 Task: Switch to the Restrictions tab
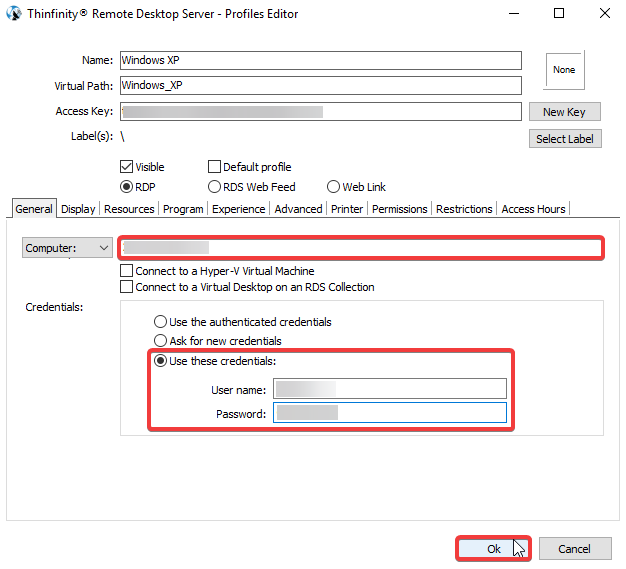(464, 209)
